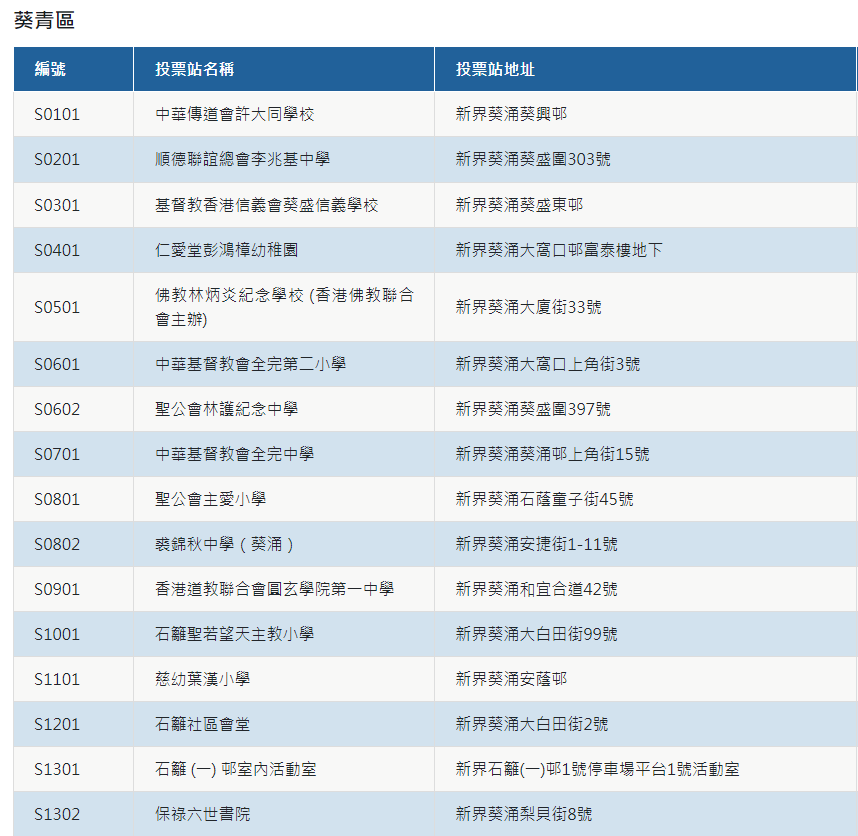Select code cell S0602

point(57,409)
